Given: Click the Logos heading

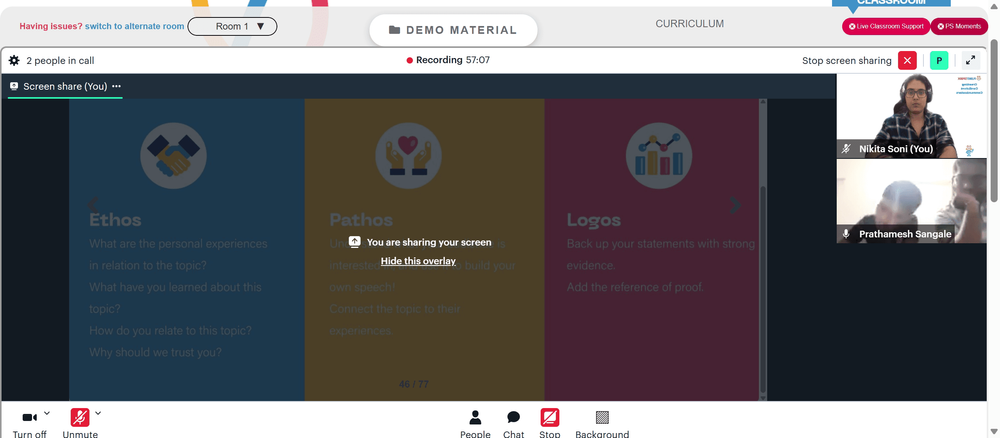Looking at the screenshot, I should (x=594, y=220).
